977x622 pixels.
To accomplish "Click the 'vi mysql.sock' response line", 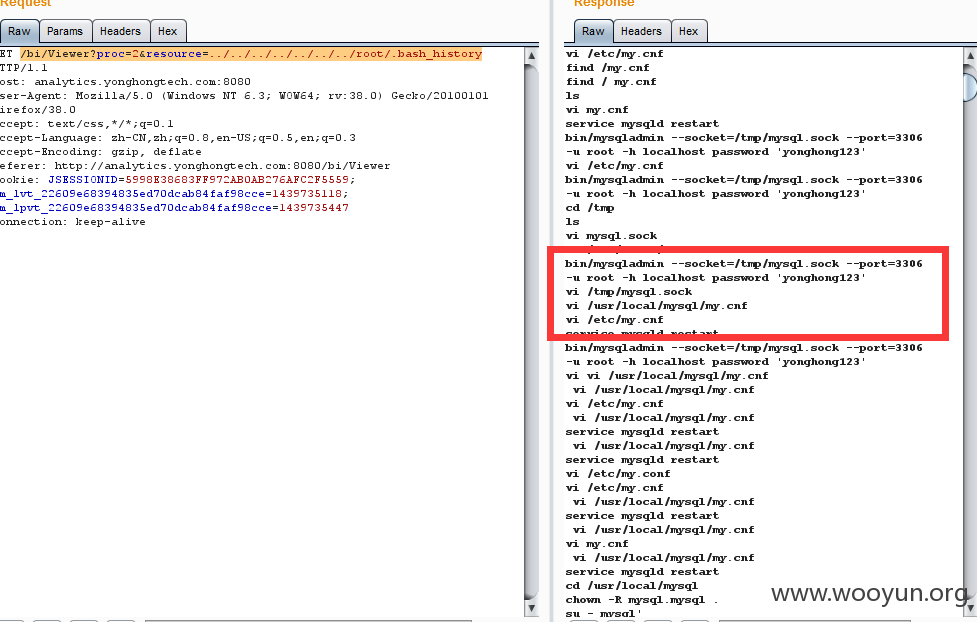I will point(611,236).
